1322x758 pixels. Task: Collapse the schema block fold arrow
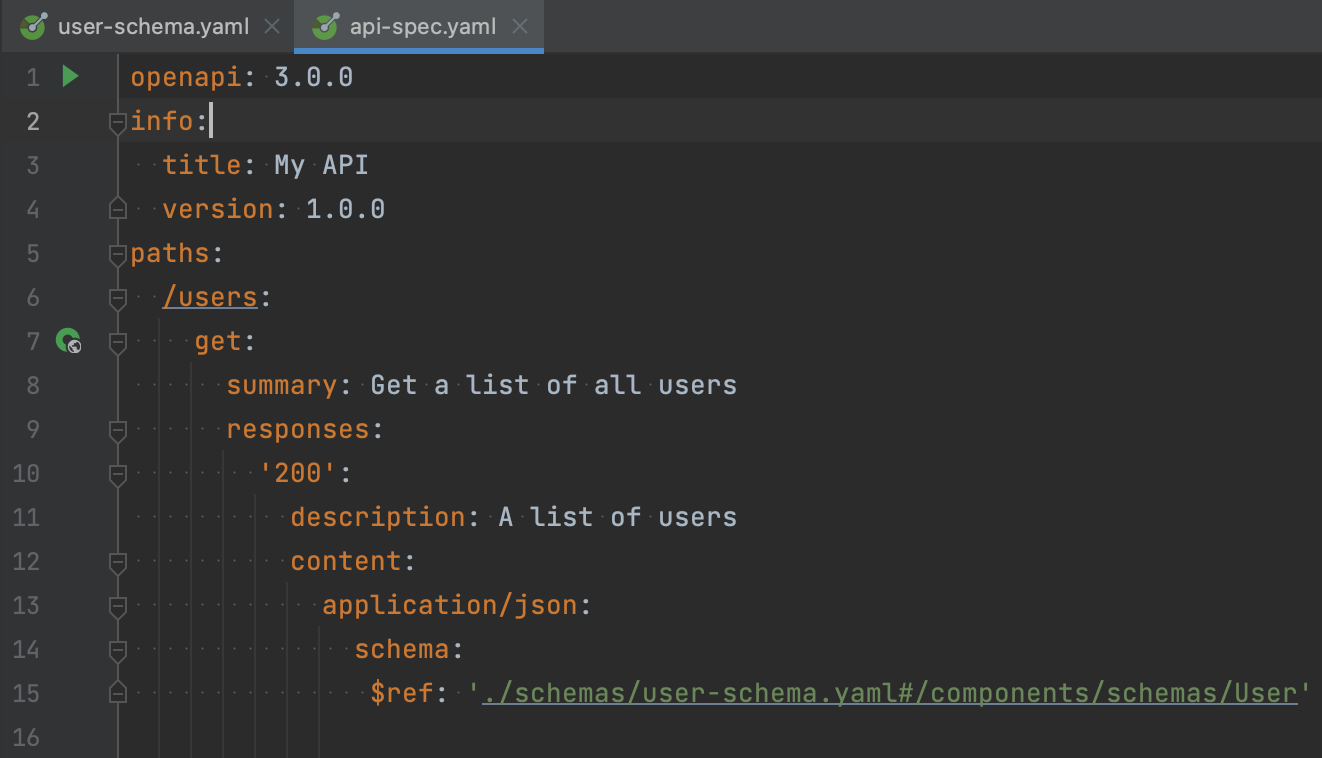tap(116, 649)
